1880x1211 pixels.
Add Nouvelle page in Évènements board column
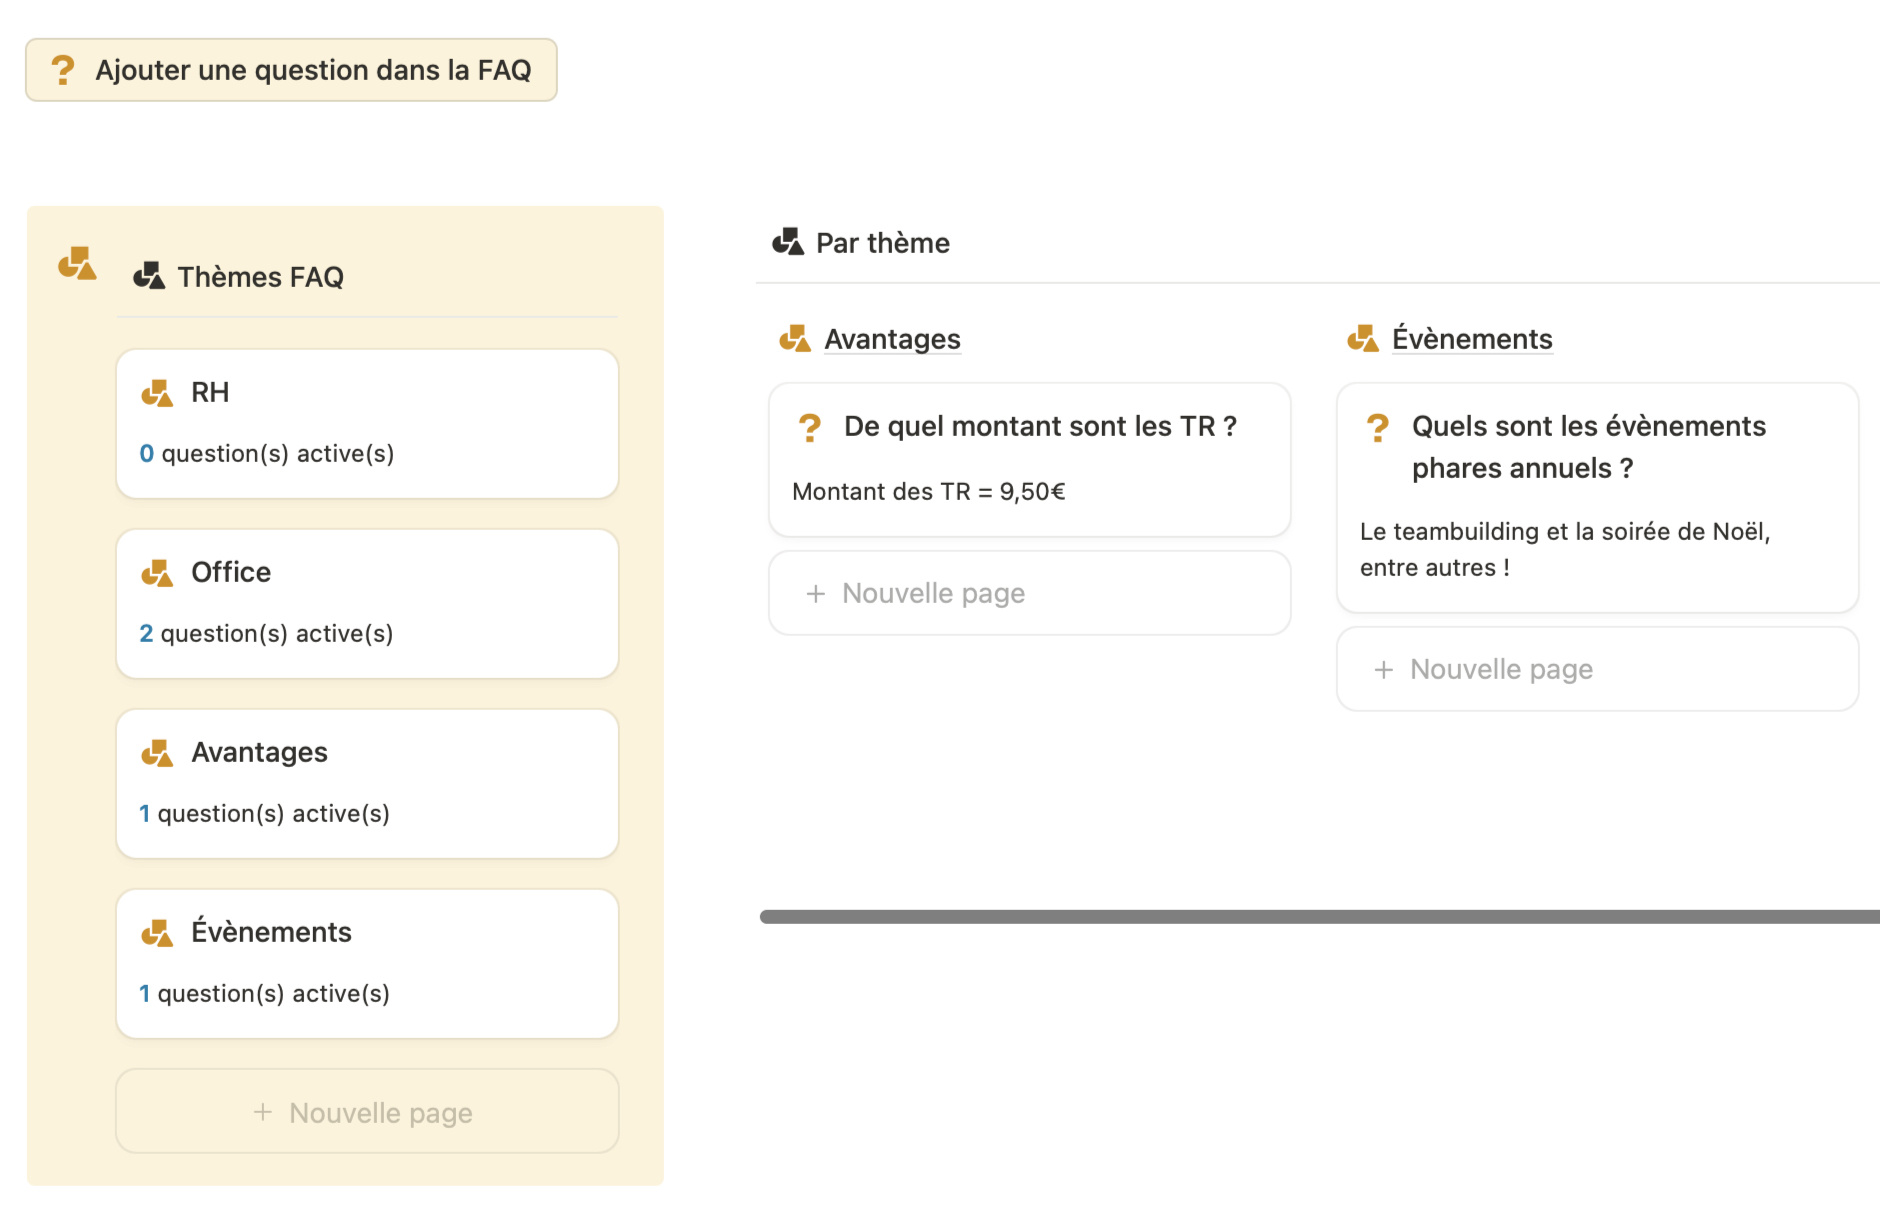[x=1597, y=669]
